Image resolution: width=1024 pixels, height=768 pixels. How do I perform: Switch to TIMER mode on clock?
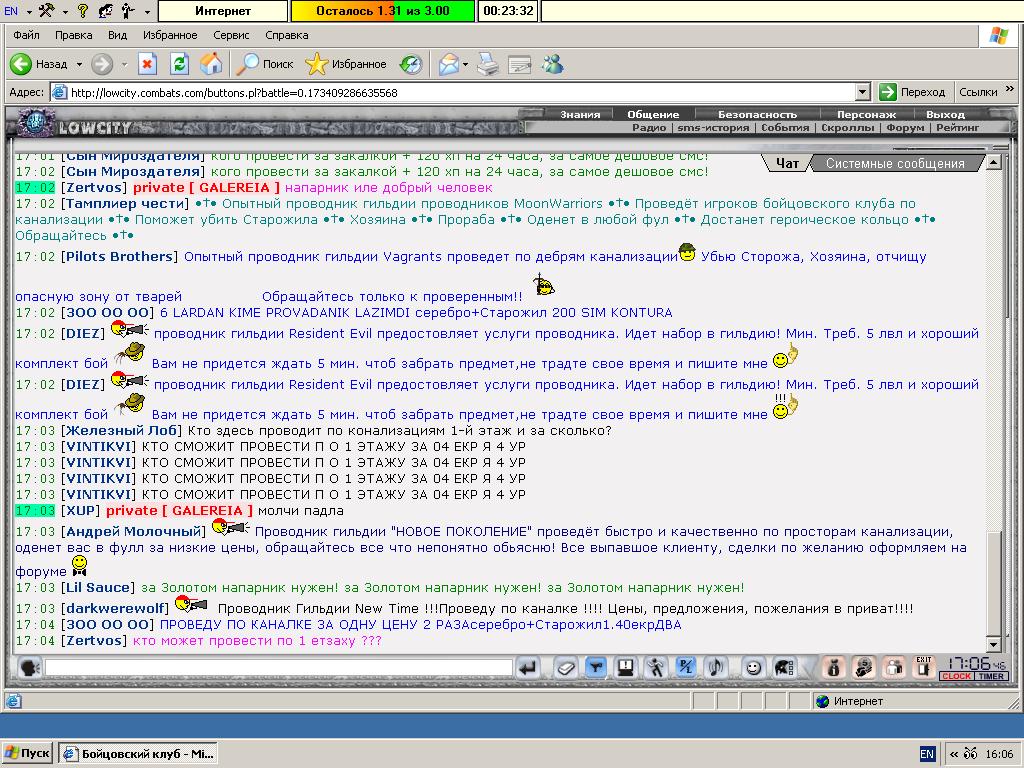tap(991, 677)
